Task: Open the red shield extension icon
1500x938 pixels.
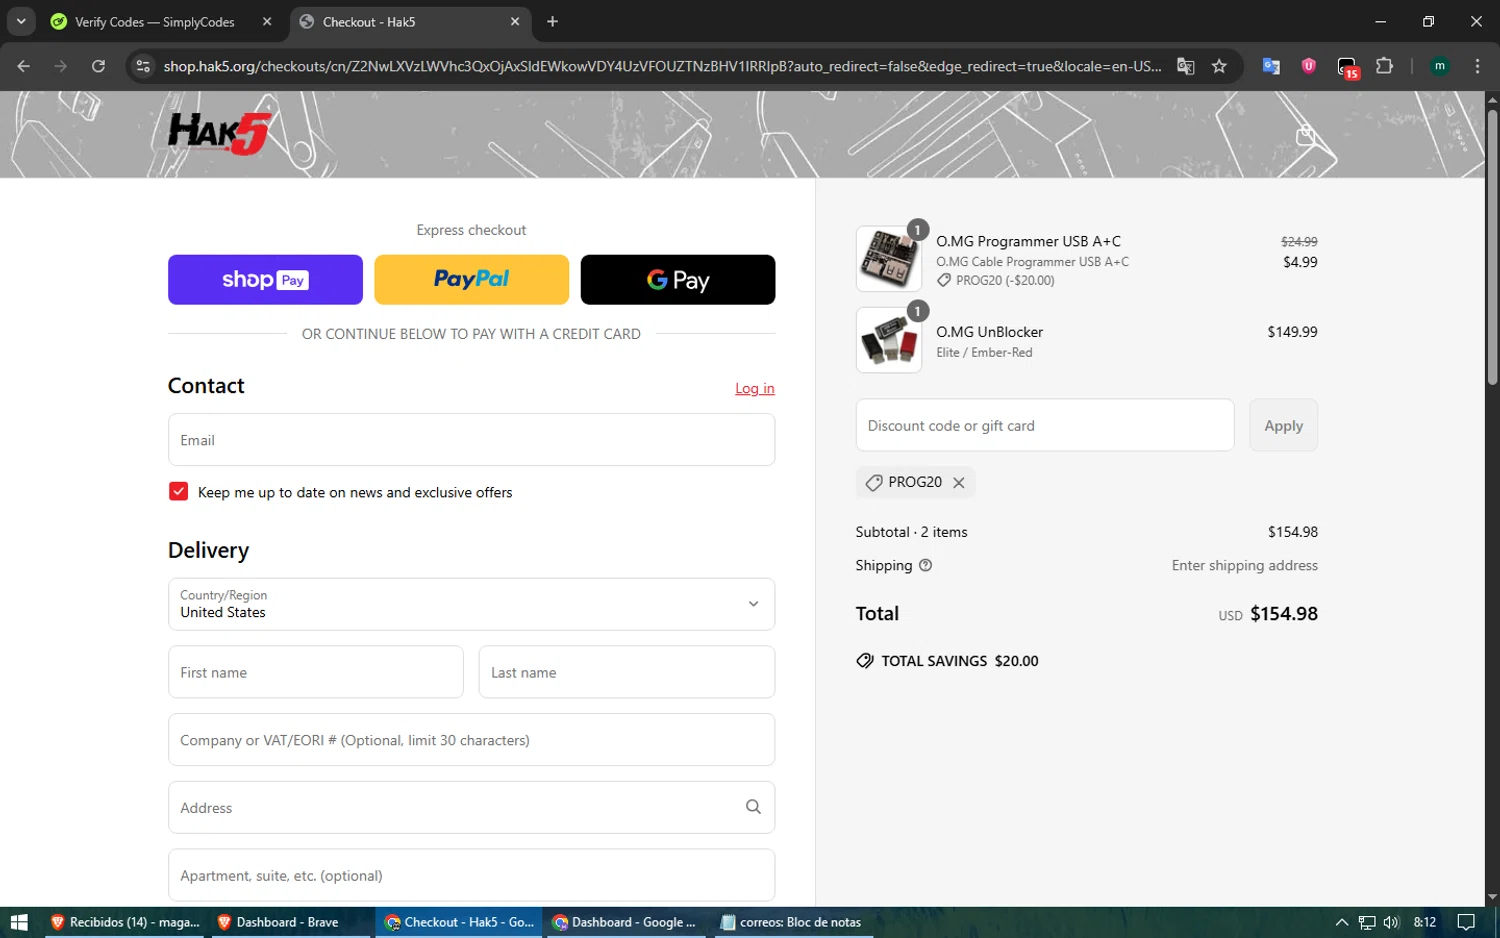Action: coord(1308,66)
